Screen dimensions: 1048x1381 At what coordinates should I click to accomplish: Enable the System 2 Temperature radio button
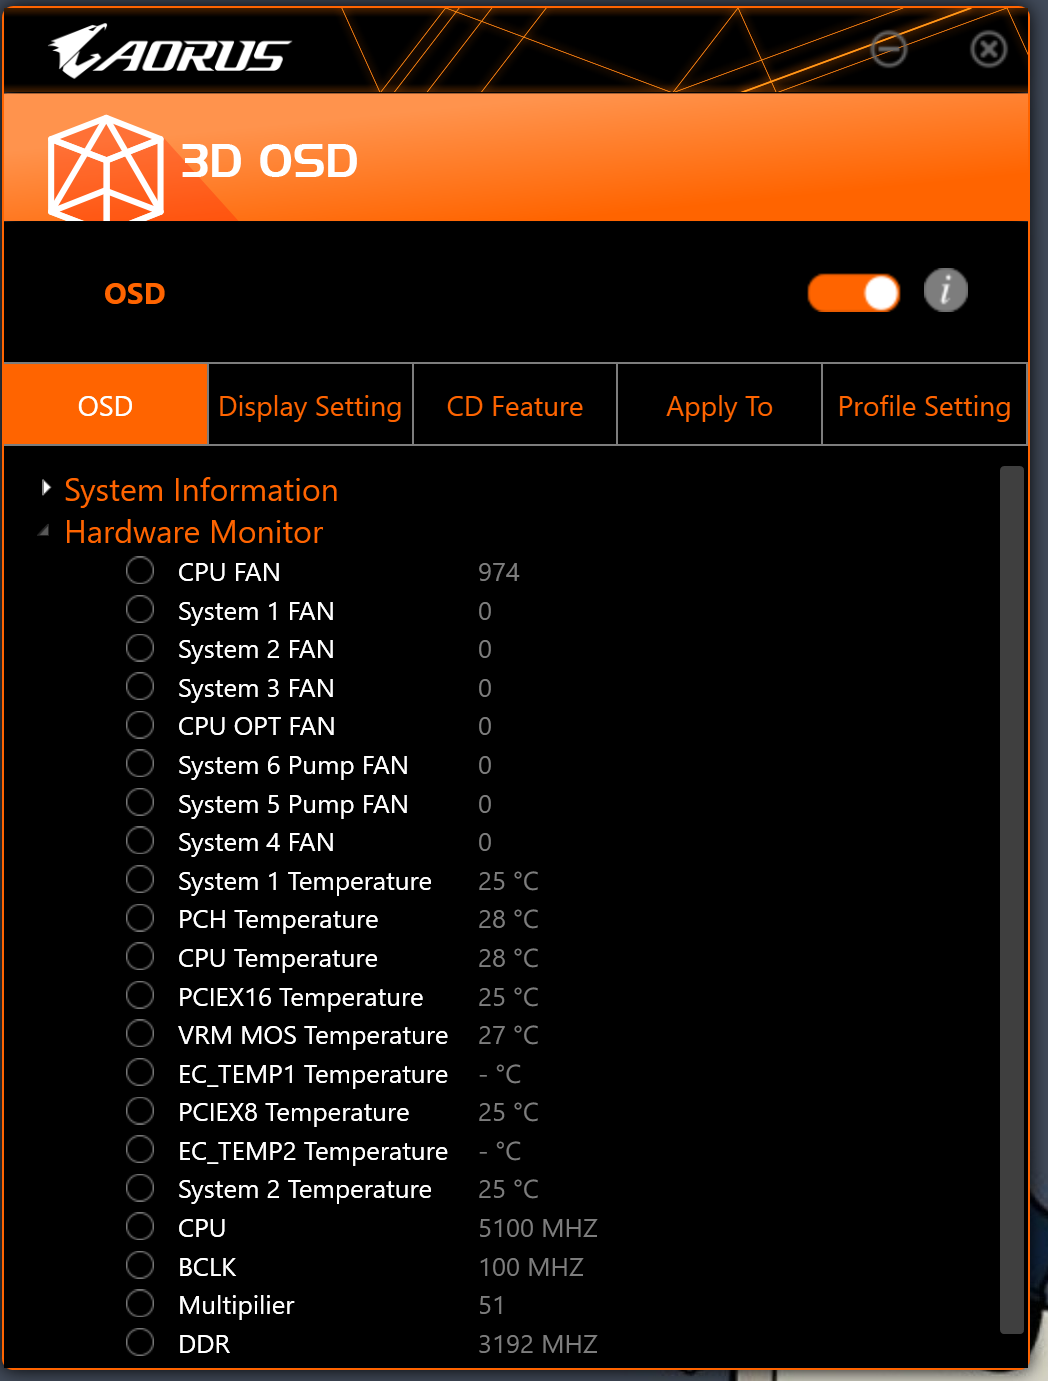point(140,1188)
